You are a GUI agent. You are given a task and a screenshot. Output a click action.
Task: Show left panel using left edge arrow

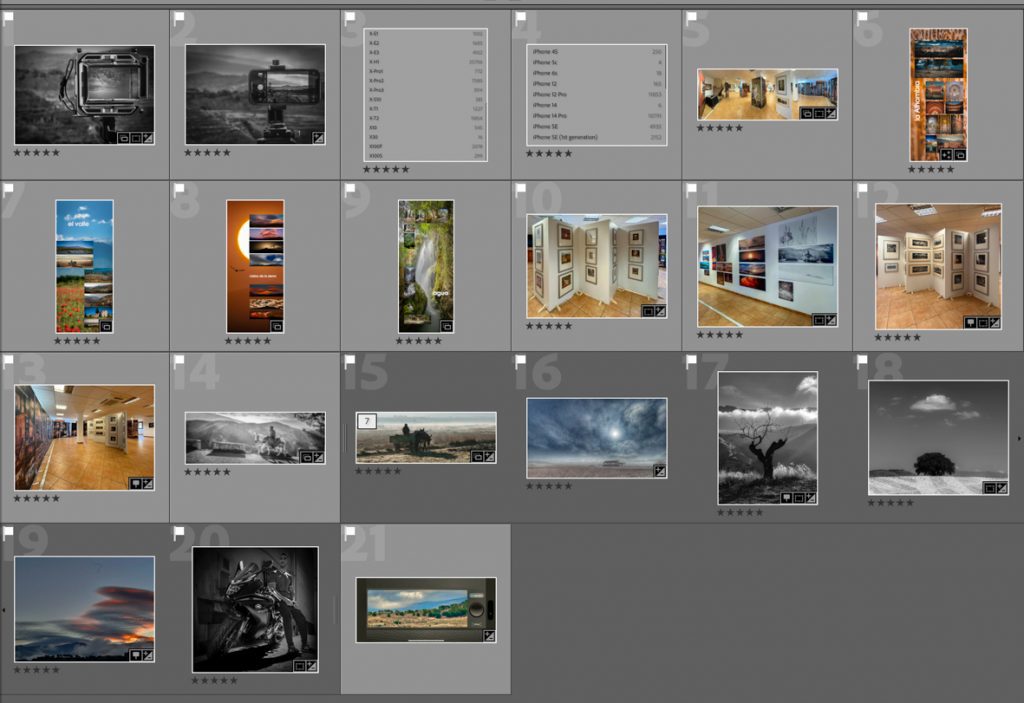(4, 609)
